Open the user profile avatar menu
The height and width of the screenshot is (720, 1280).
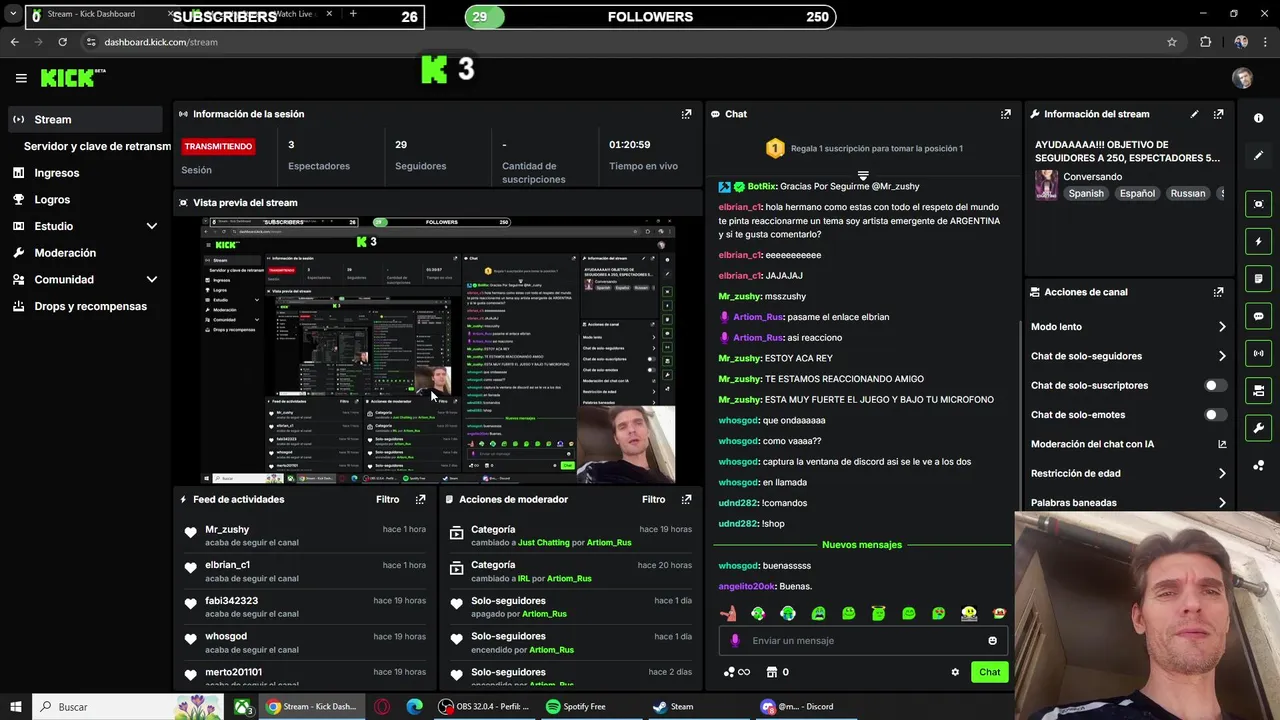click(x=1242, y=78)
